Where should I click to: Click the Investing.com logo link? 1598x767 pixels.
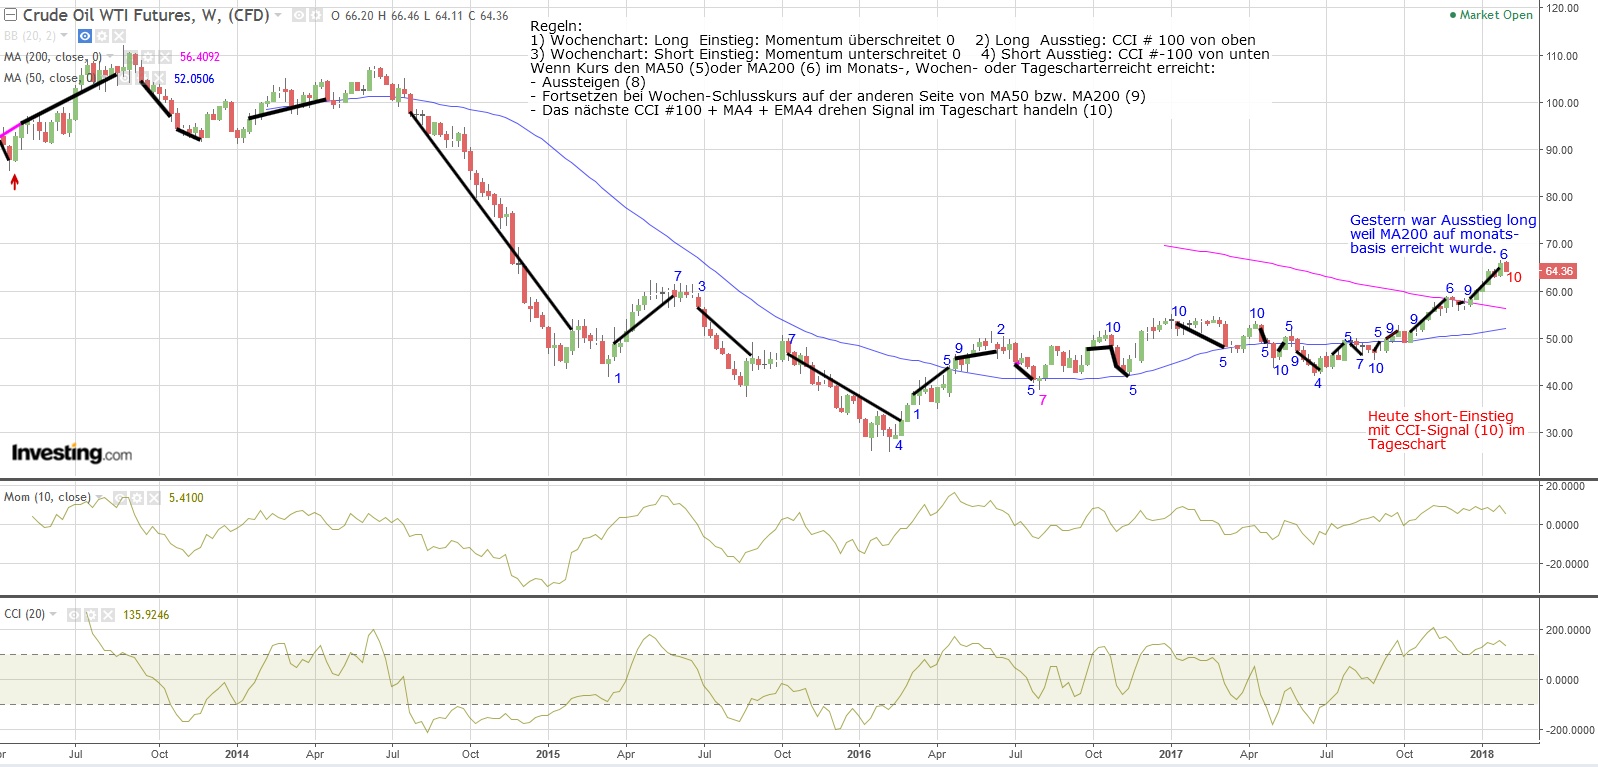point(71,453)
